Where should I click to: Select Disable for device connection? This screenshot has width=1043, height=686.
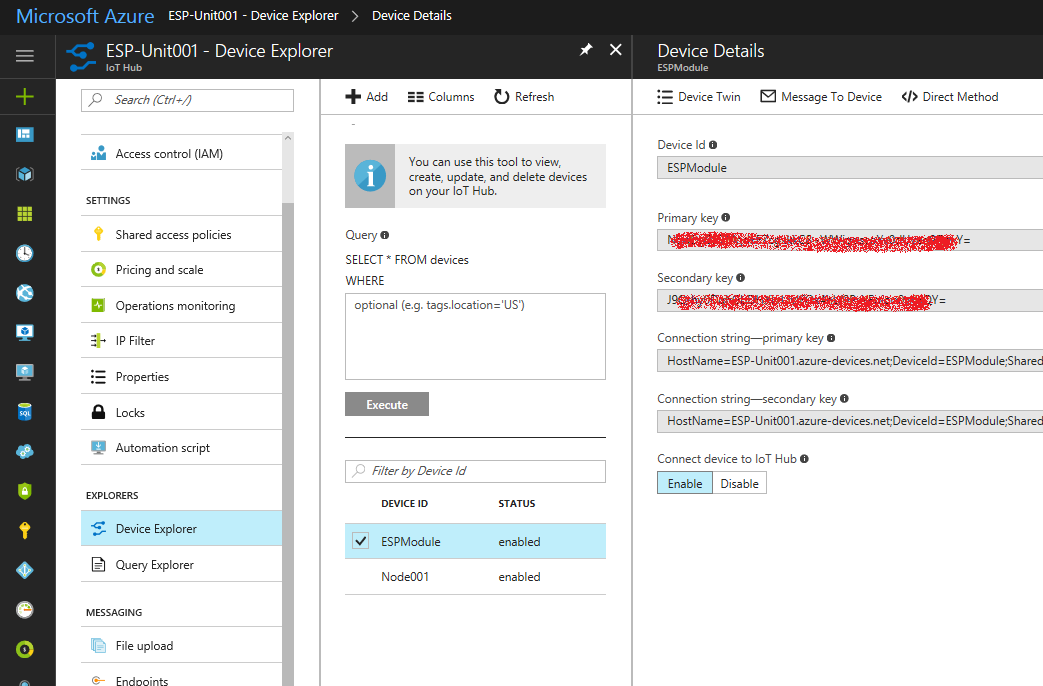(x=739, y=483)
